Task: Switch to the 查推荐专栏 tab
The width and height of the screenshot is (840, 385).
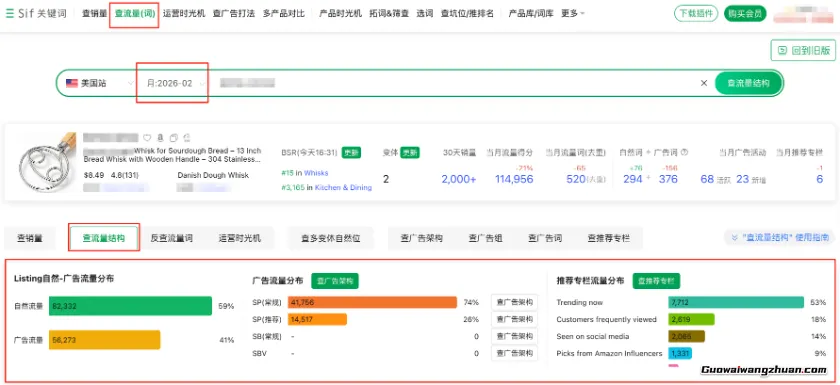Action: 608,238
